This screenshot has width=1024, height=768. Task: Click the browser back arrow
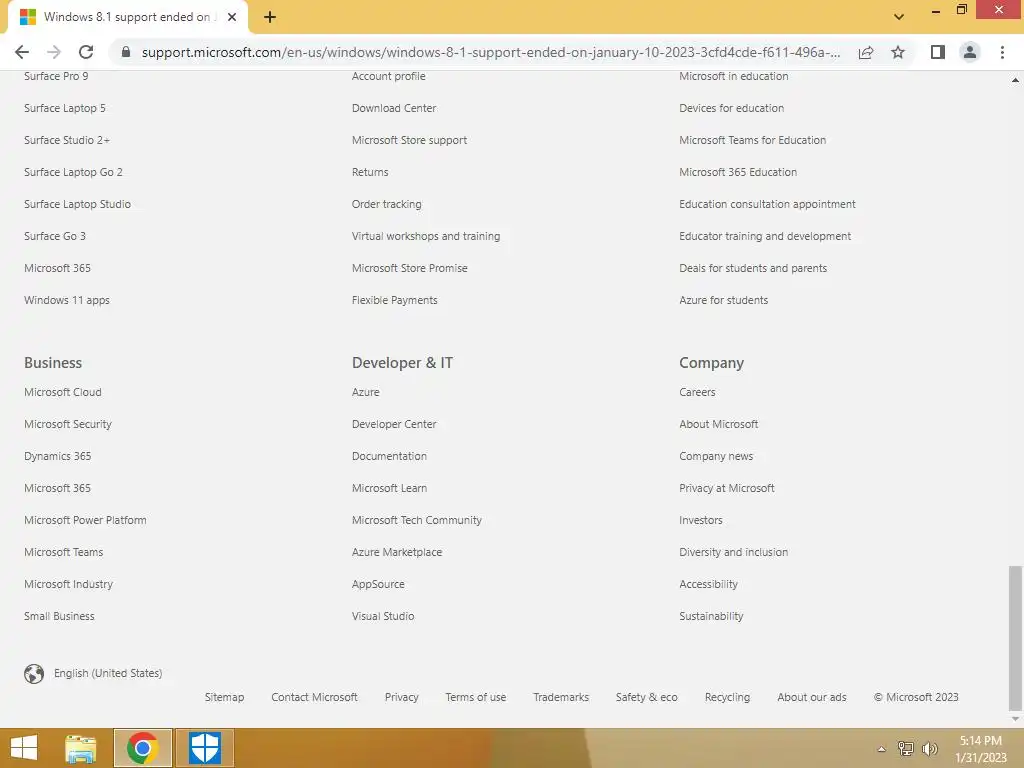tap(22, 52)
